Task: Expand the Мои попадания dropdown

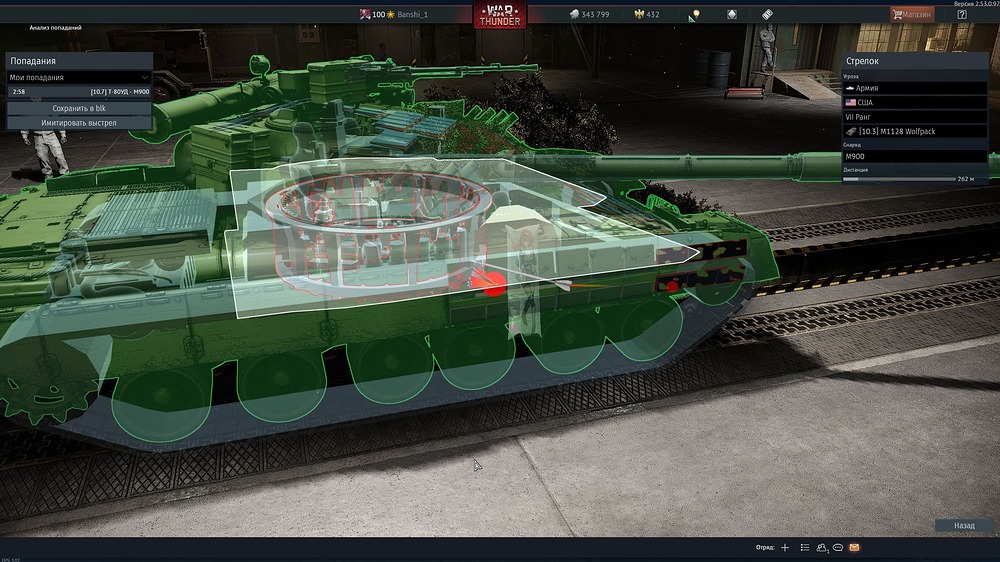Action: coord(79,77)
